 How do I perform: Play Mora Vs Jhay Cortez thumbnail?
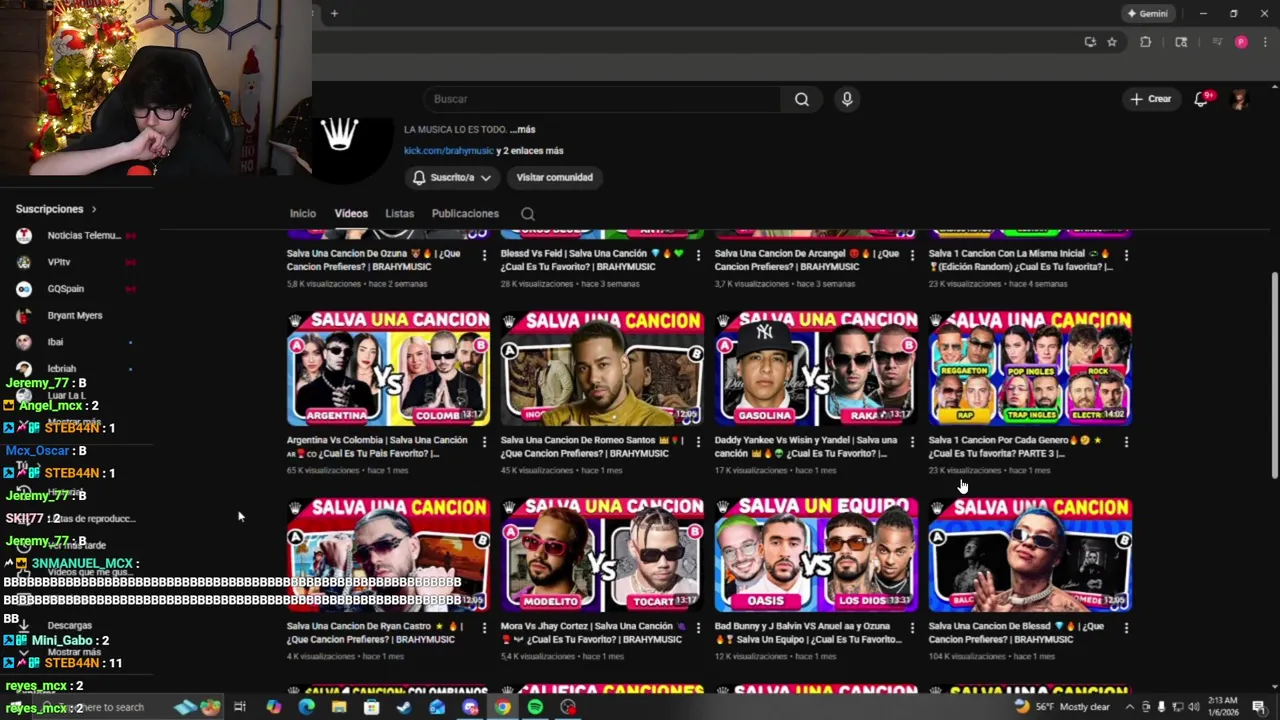point(602,555)
